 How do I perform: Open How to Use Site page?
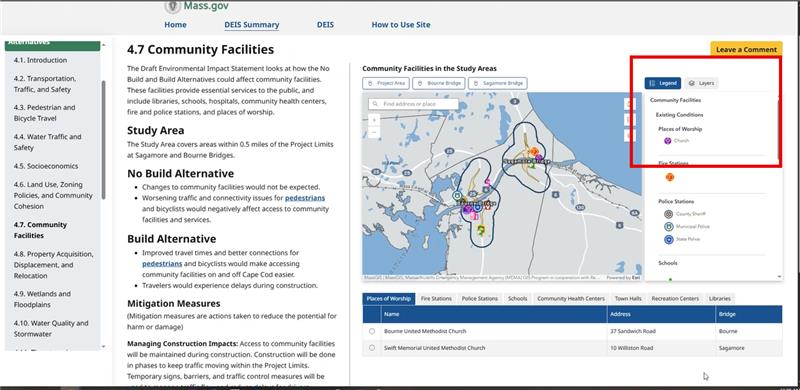coord(401,25)
